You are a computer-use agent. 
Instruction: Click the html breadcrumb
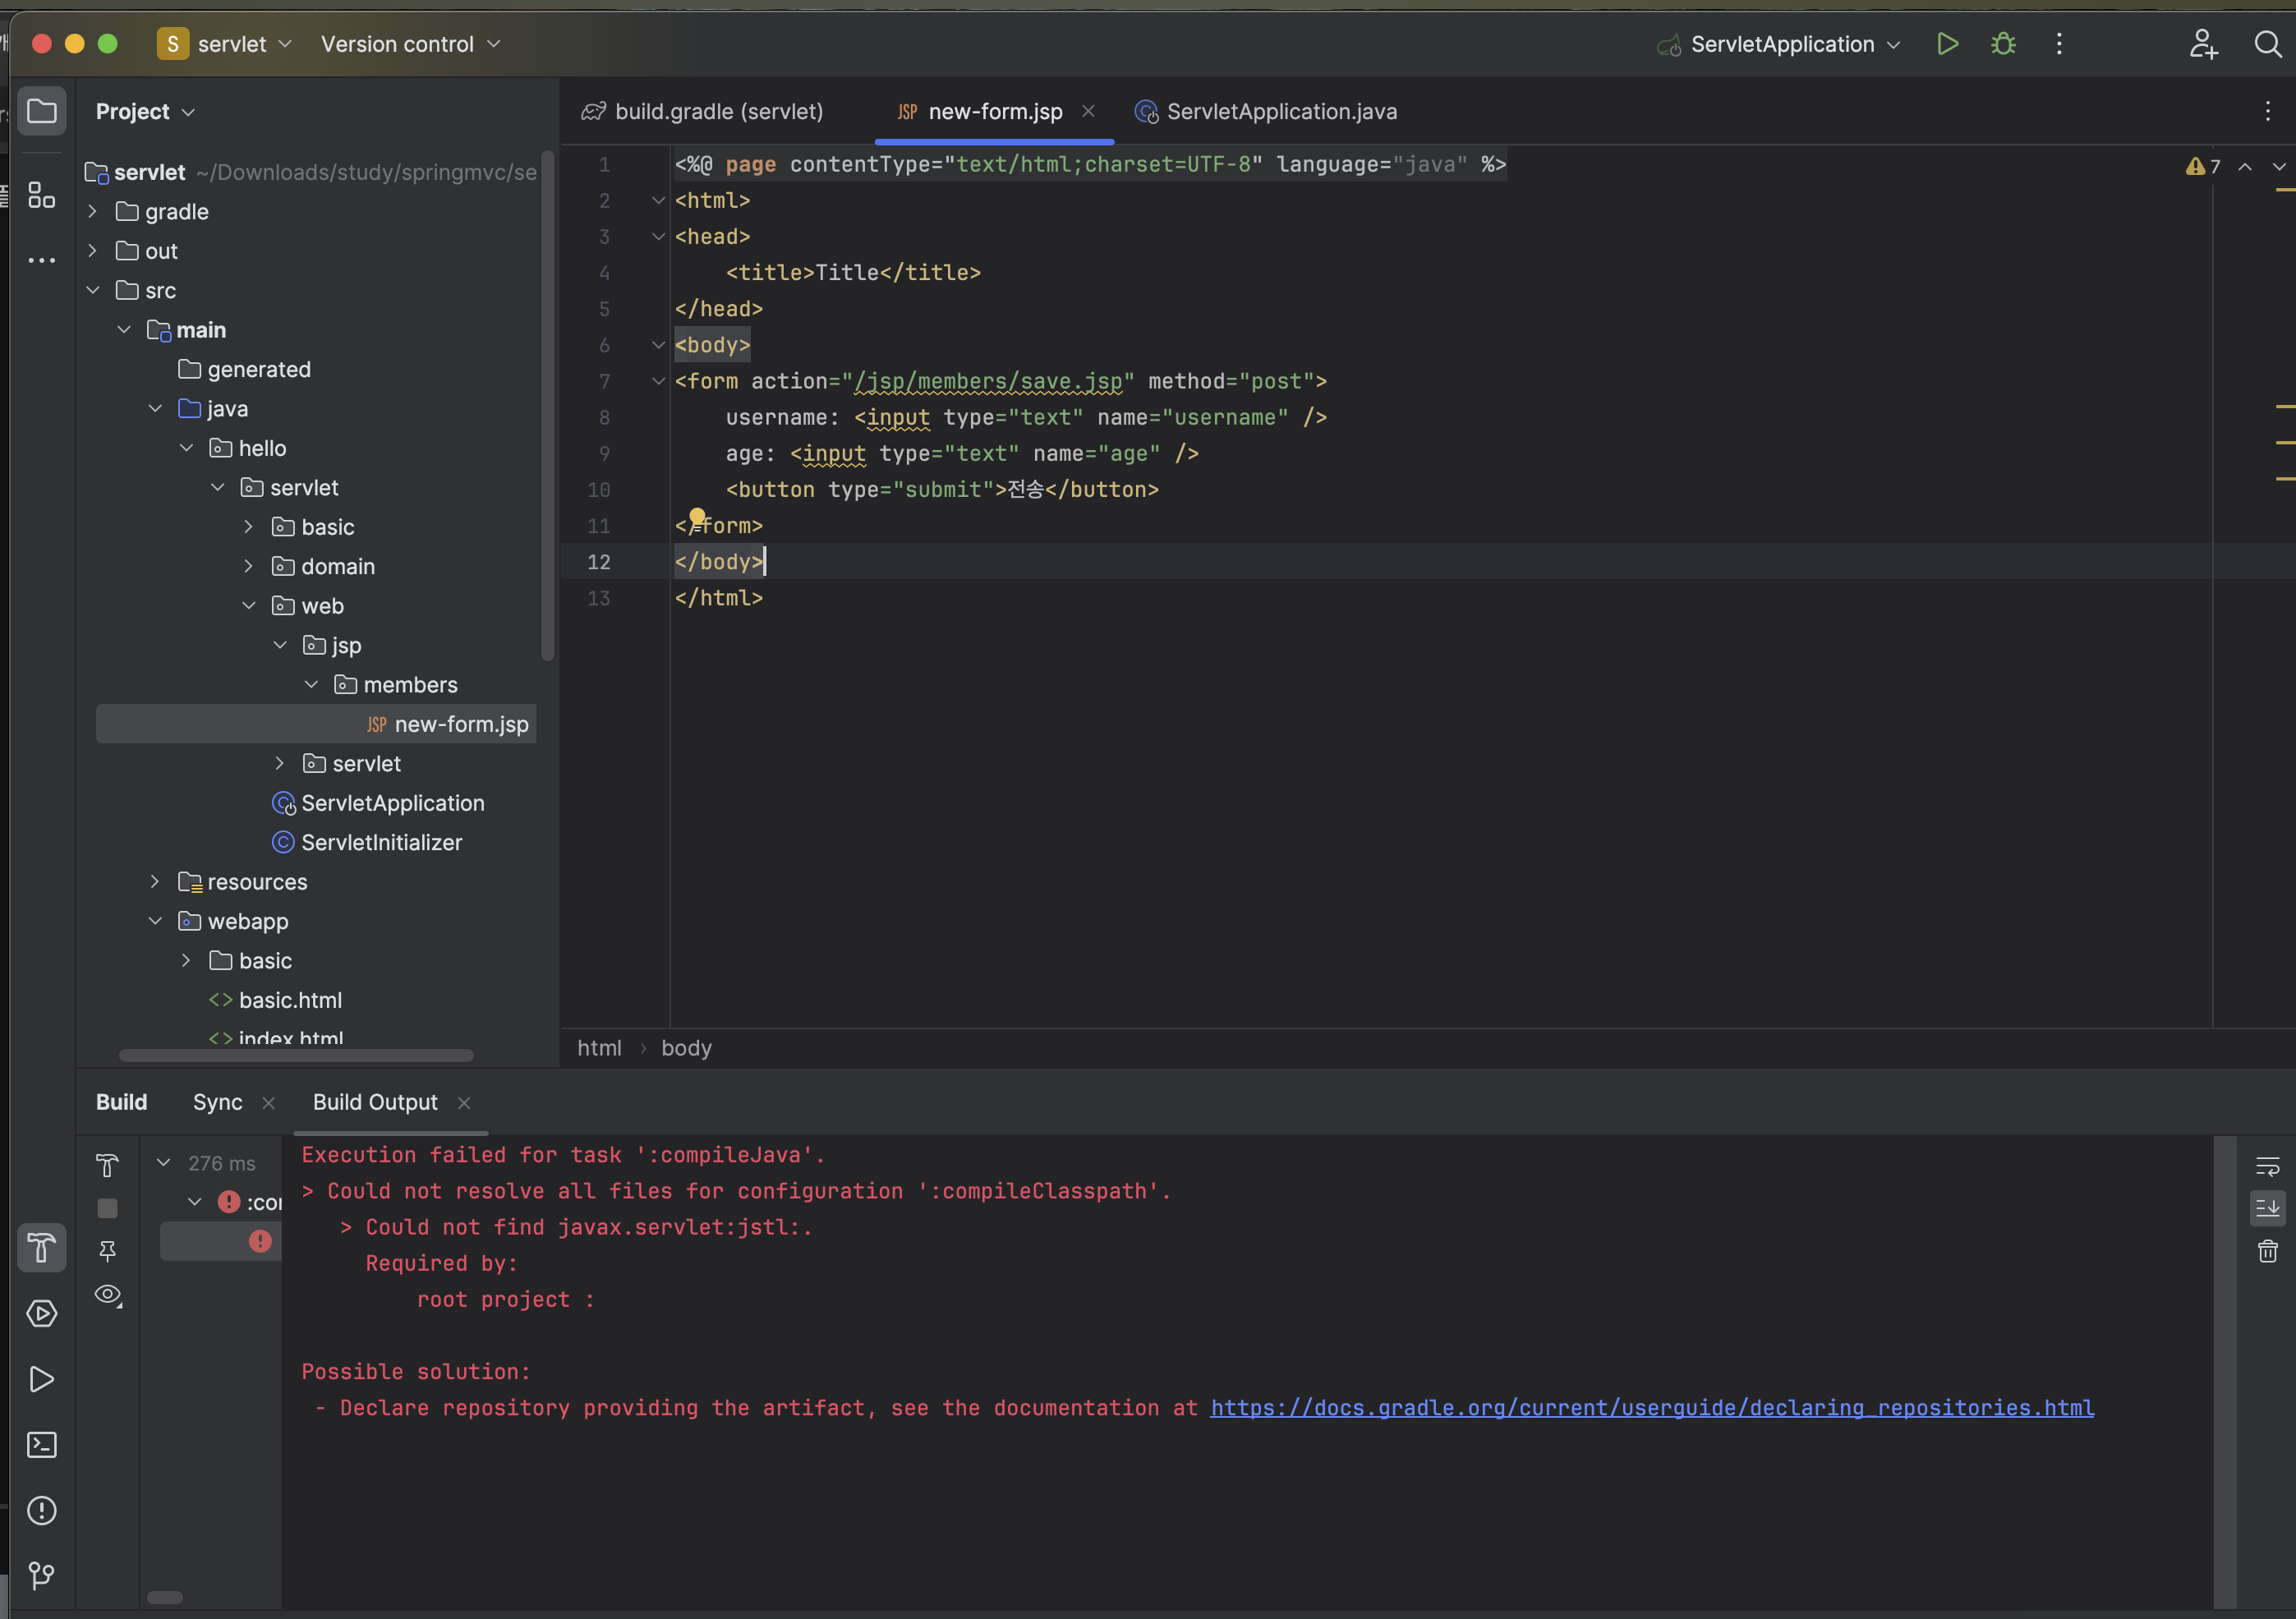click(x=599, y=1047)
